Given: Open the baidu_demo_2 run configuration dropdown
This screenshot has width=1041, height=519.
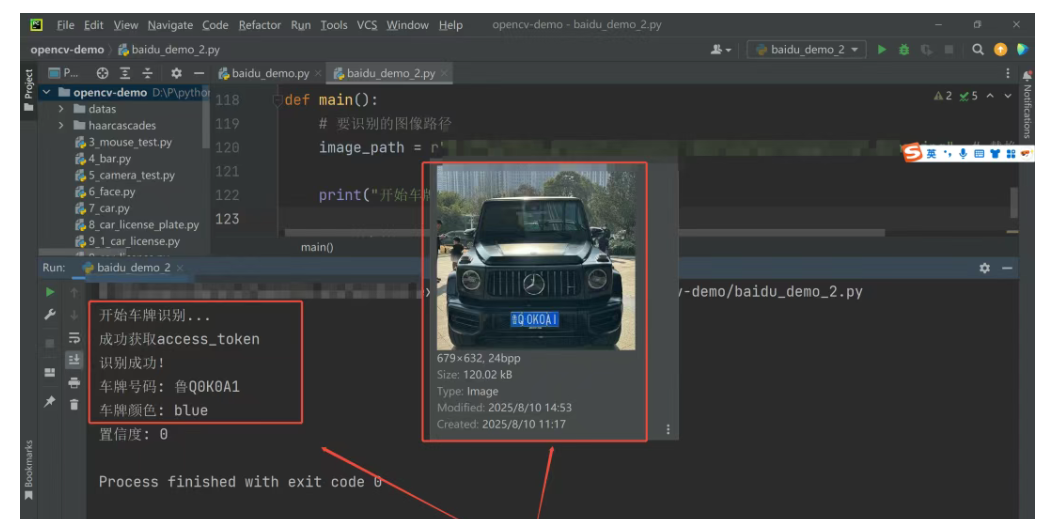Looking at the screenshot, I should pyautogui.click(x=807, y=50).
